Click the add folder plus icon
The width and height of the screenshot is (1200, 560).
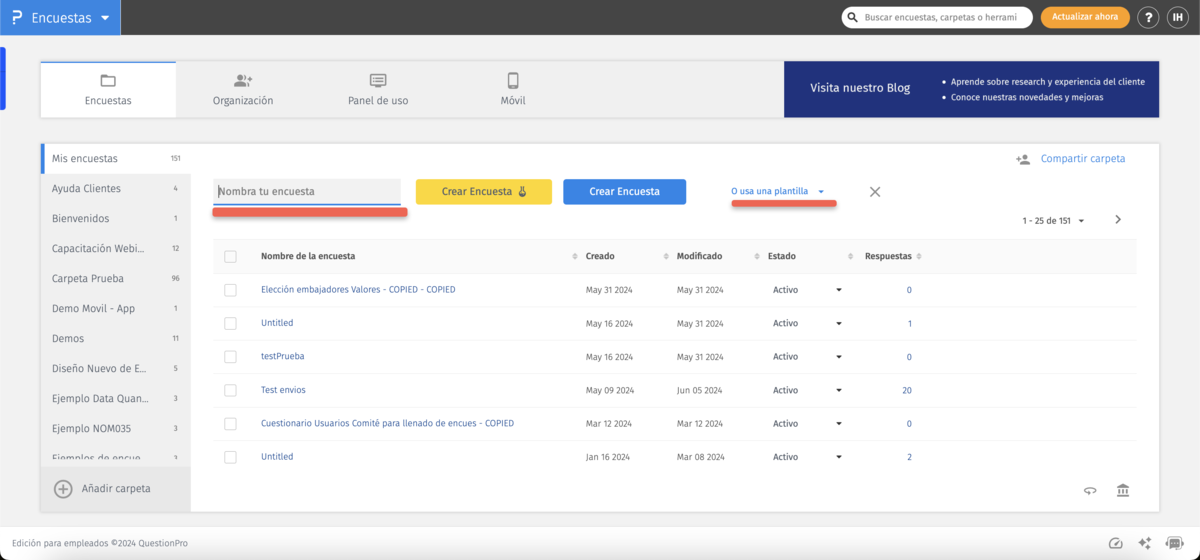[x=63, y=489]
